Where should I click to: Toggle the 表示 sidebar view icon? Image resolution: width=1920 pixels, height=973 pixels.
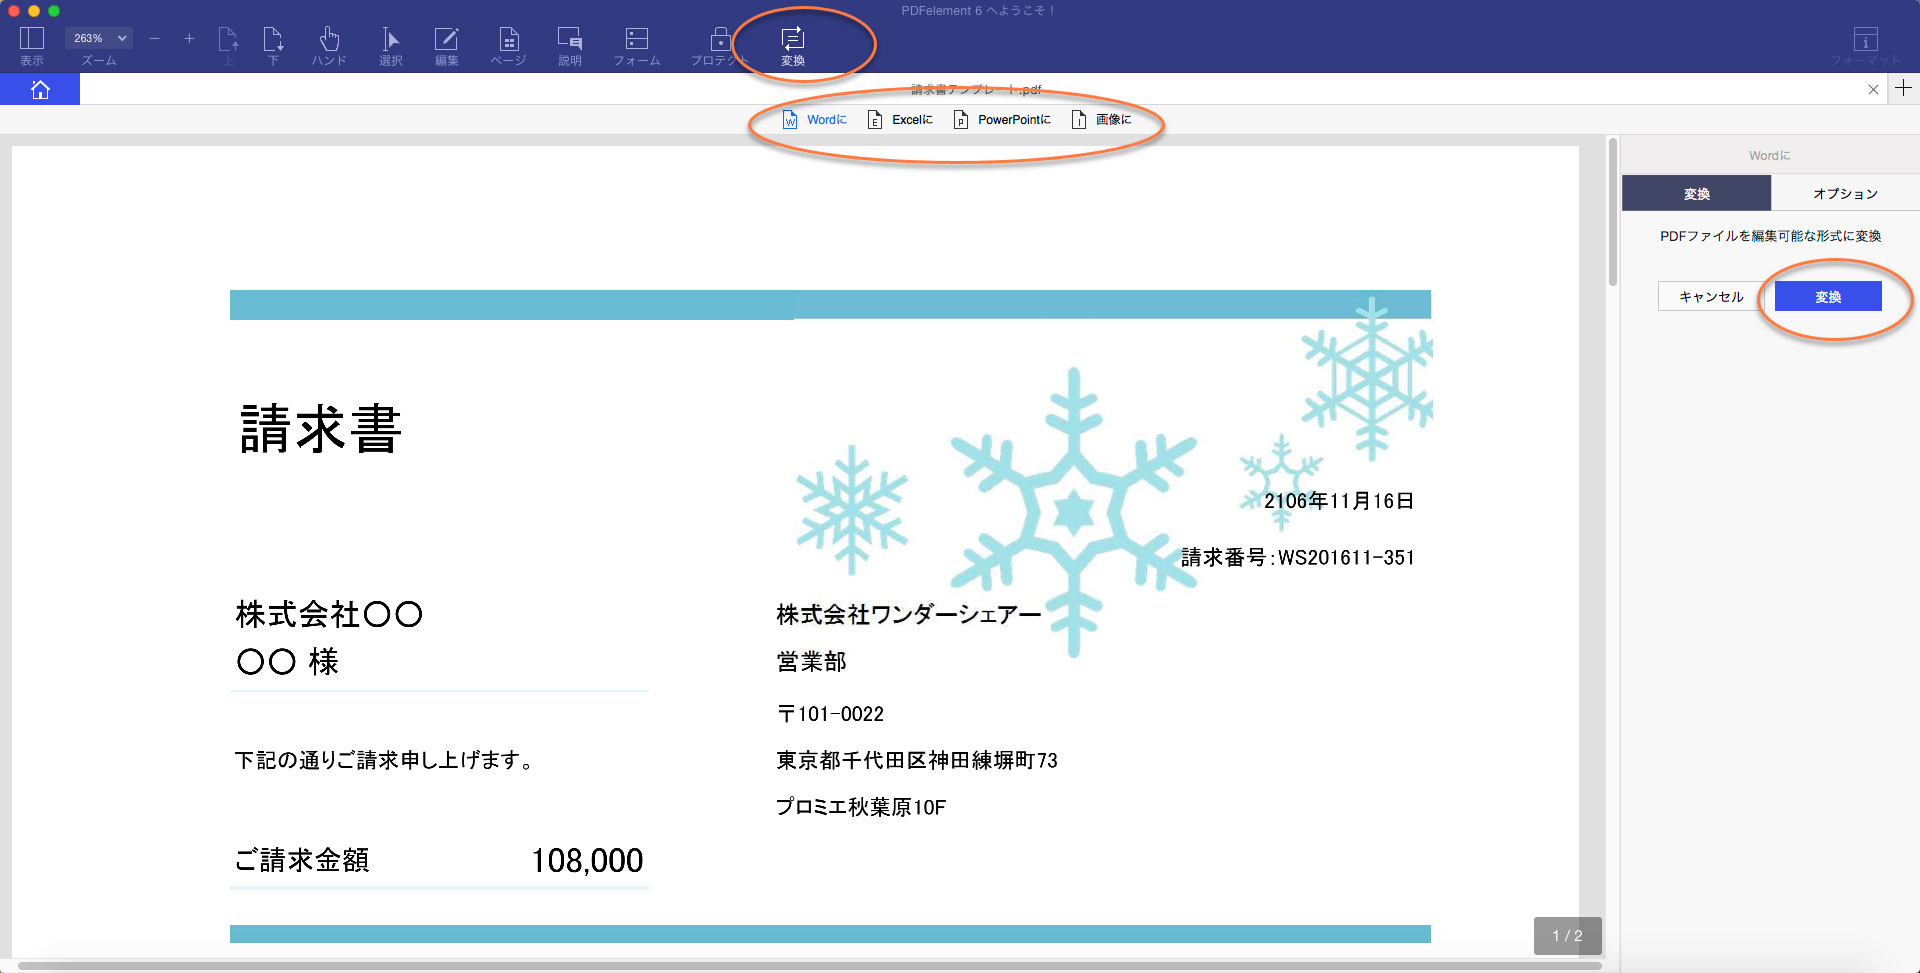click(32, 40)
